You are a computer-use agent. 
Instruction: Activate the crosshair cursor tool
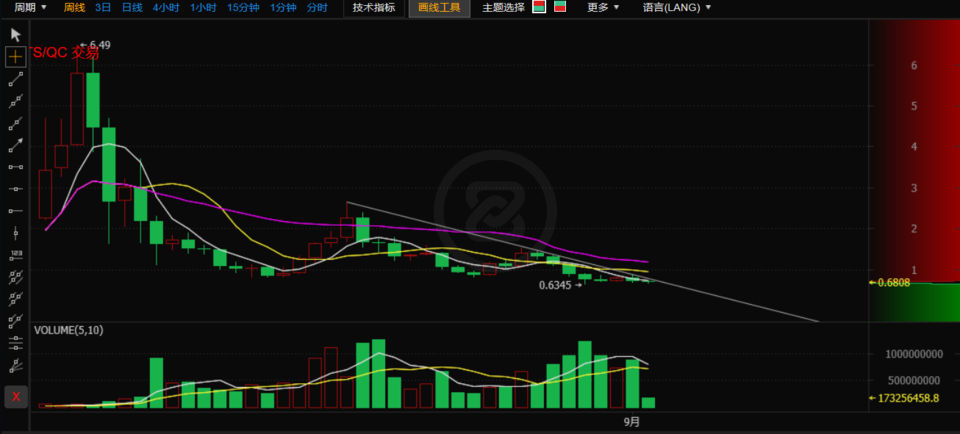click(16, 56)
